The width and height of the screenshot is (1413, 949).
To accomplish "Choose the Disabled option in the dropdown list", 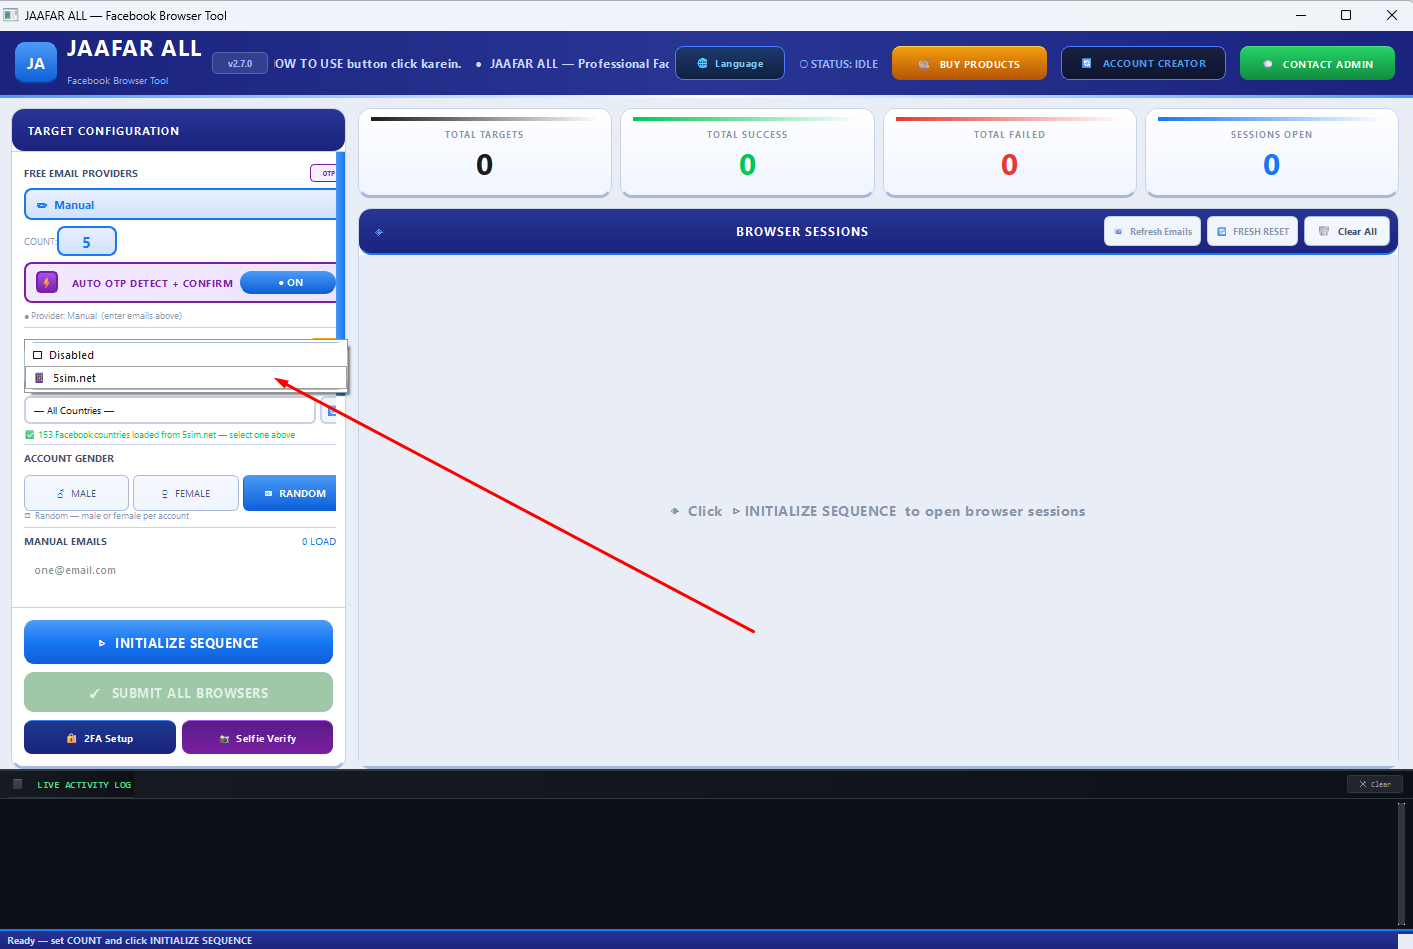I will pos(186,355).
